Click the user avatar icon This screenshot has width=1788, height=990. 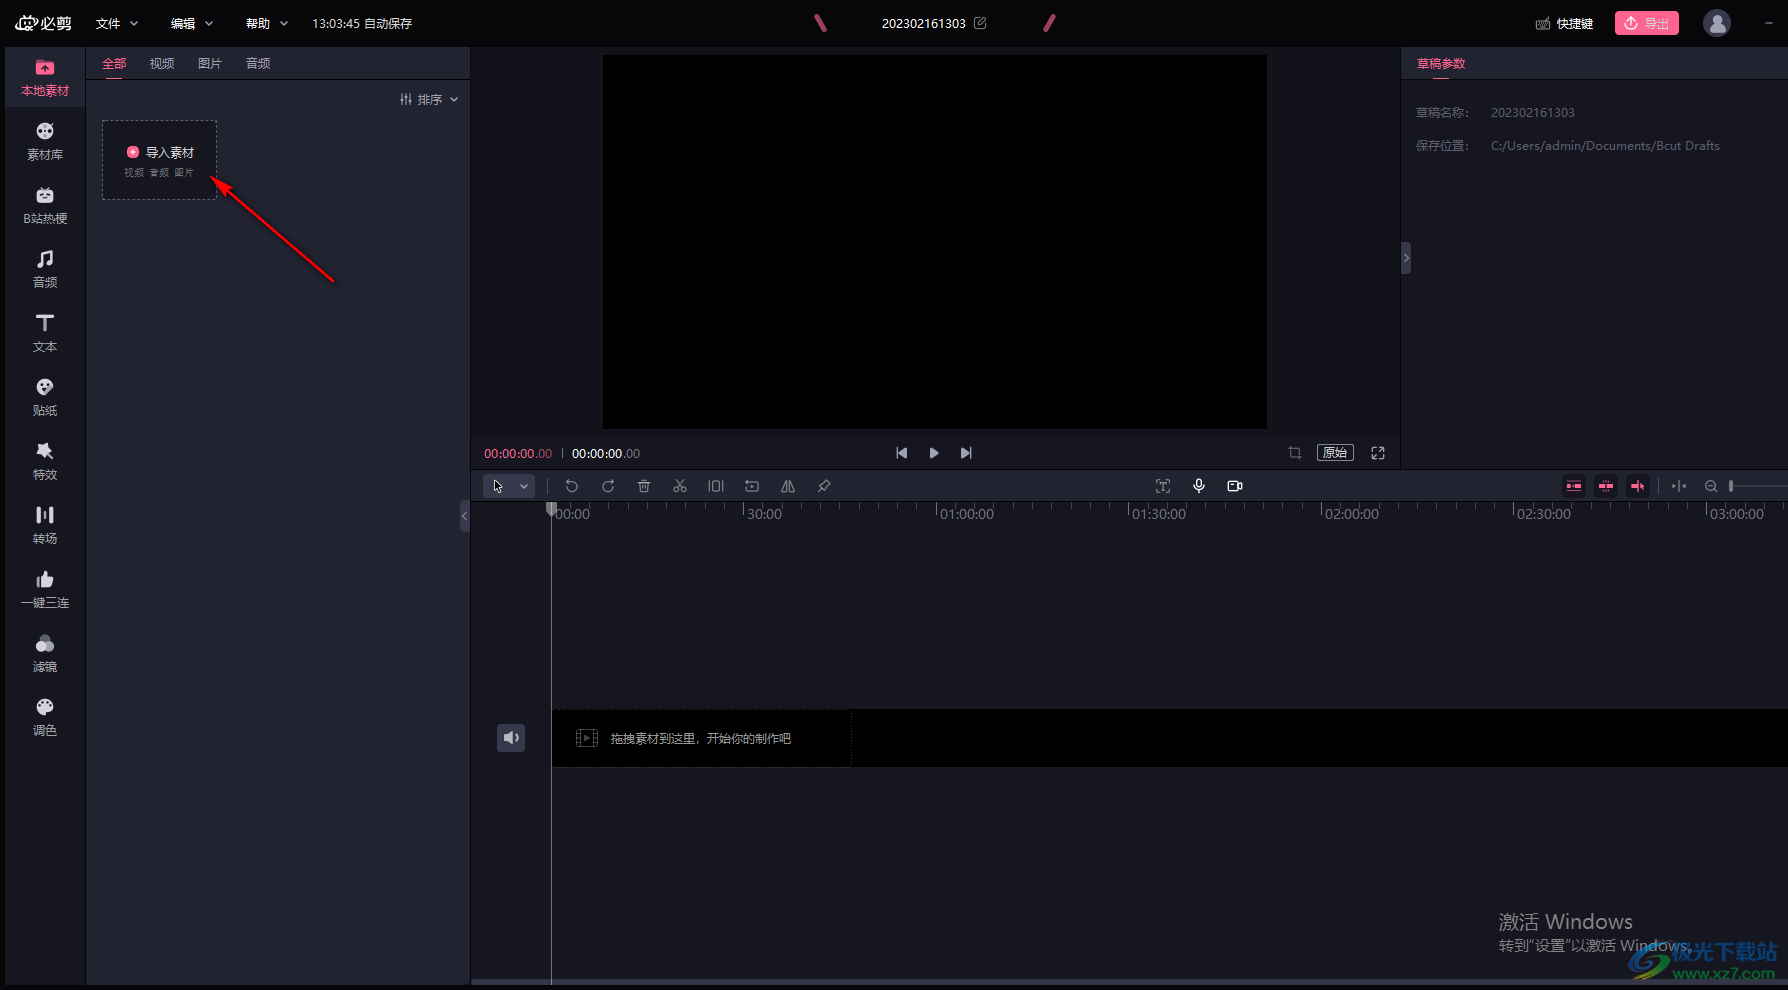[1717, 23]
